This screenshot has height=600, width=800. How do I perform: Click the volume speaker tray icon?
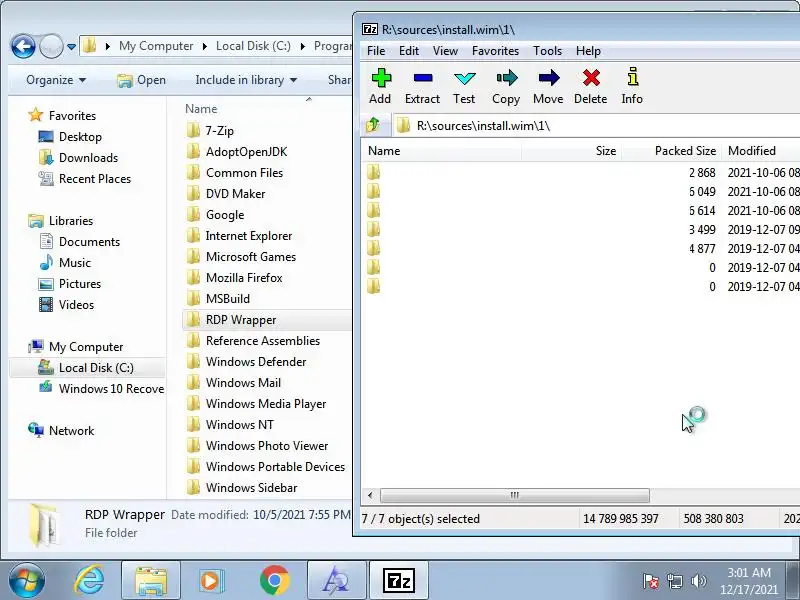[698, 581]
